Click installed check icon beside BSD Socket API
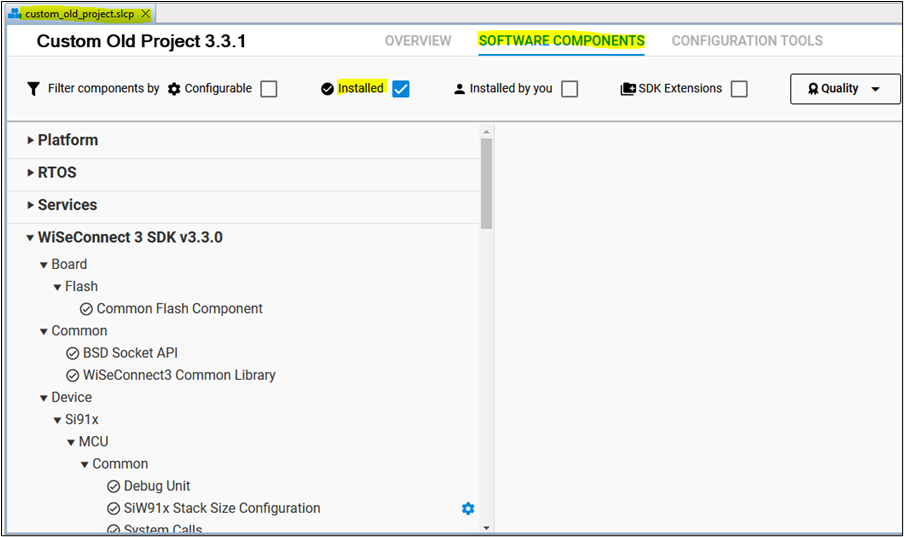 73,354
